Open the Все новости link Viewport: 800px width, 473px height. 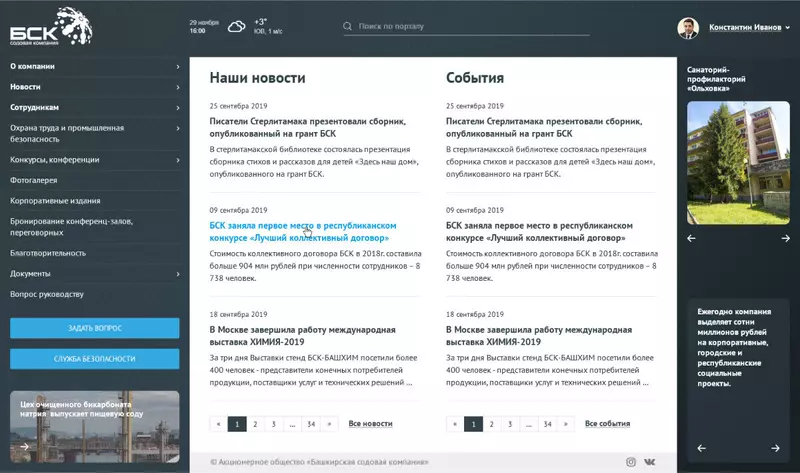point(370,424)
